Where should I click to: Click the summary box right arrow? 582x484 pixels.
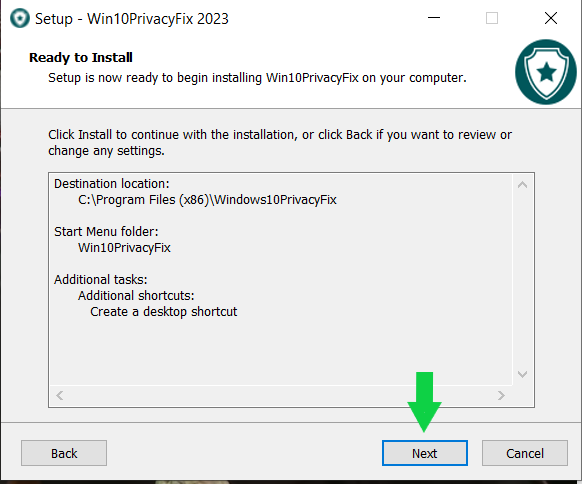click(x=501, y=396)
